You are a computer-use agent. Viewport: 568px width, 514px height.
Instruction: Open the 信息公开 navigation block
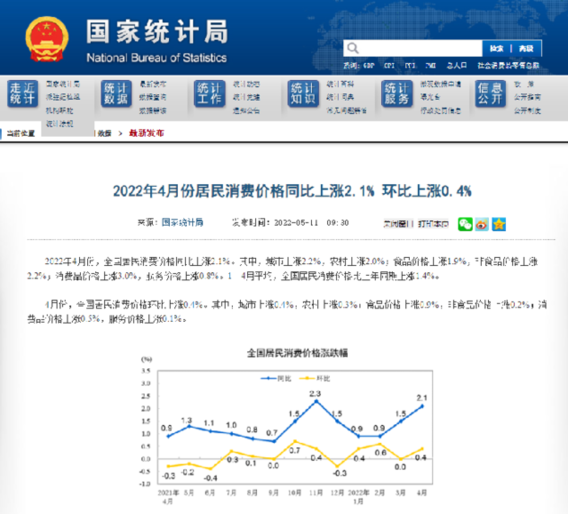490,94
